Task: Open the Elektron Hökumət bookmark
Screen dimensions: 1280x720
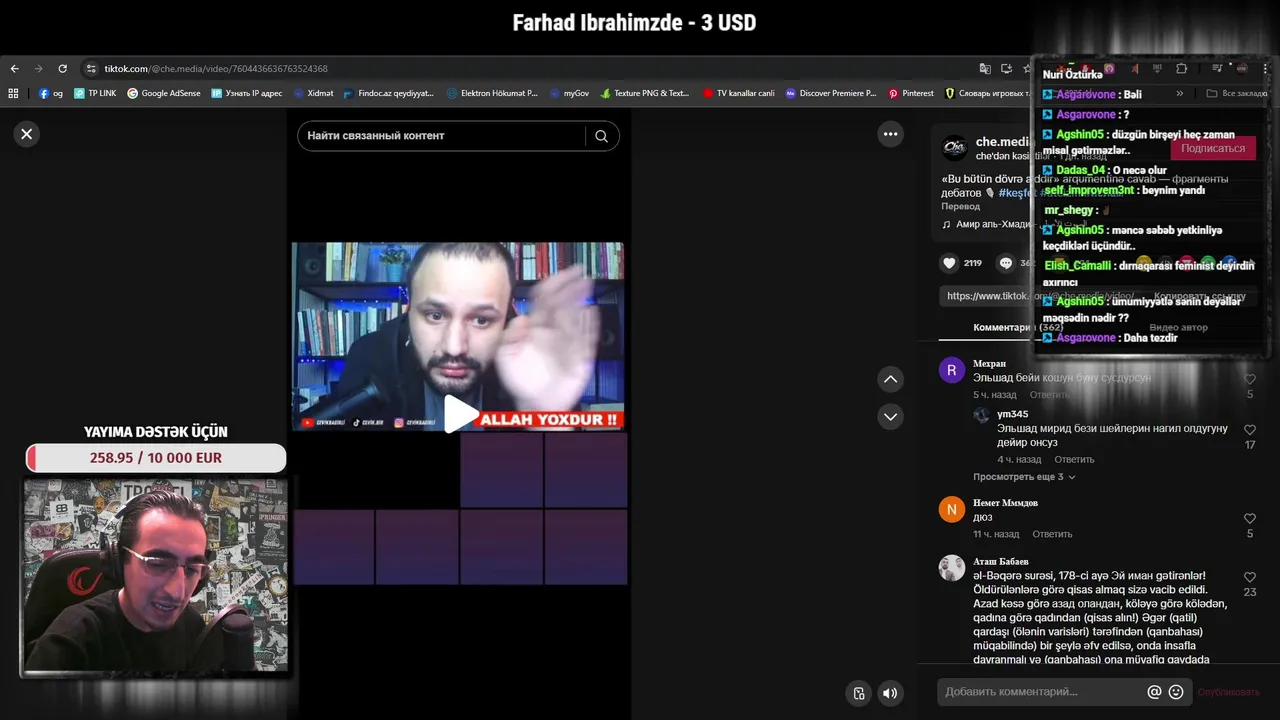Action: 492,93
